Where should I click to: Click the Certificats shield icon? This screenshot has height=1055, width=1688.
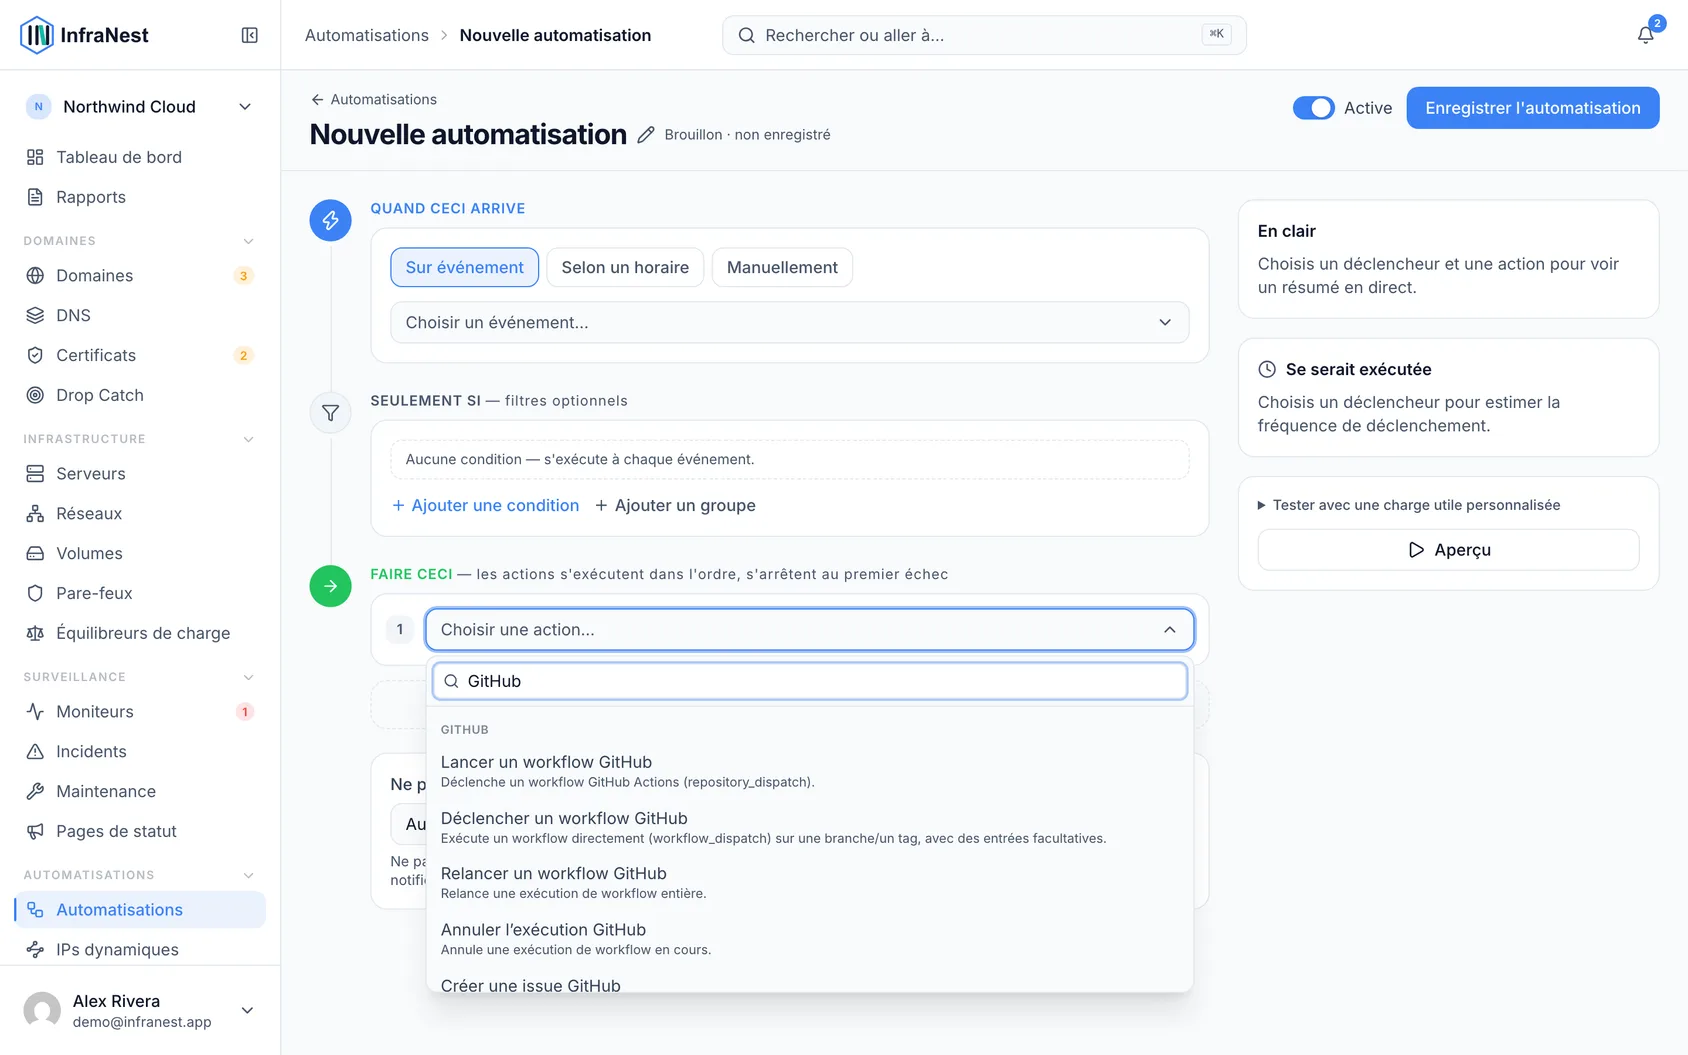click(35, 355)
